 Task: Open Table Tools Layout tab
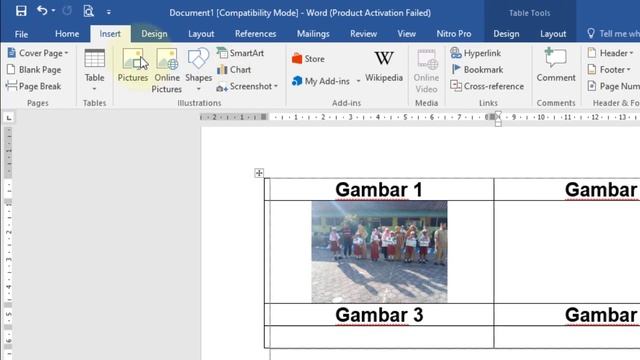click(x=553, y=34)
